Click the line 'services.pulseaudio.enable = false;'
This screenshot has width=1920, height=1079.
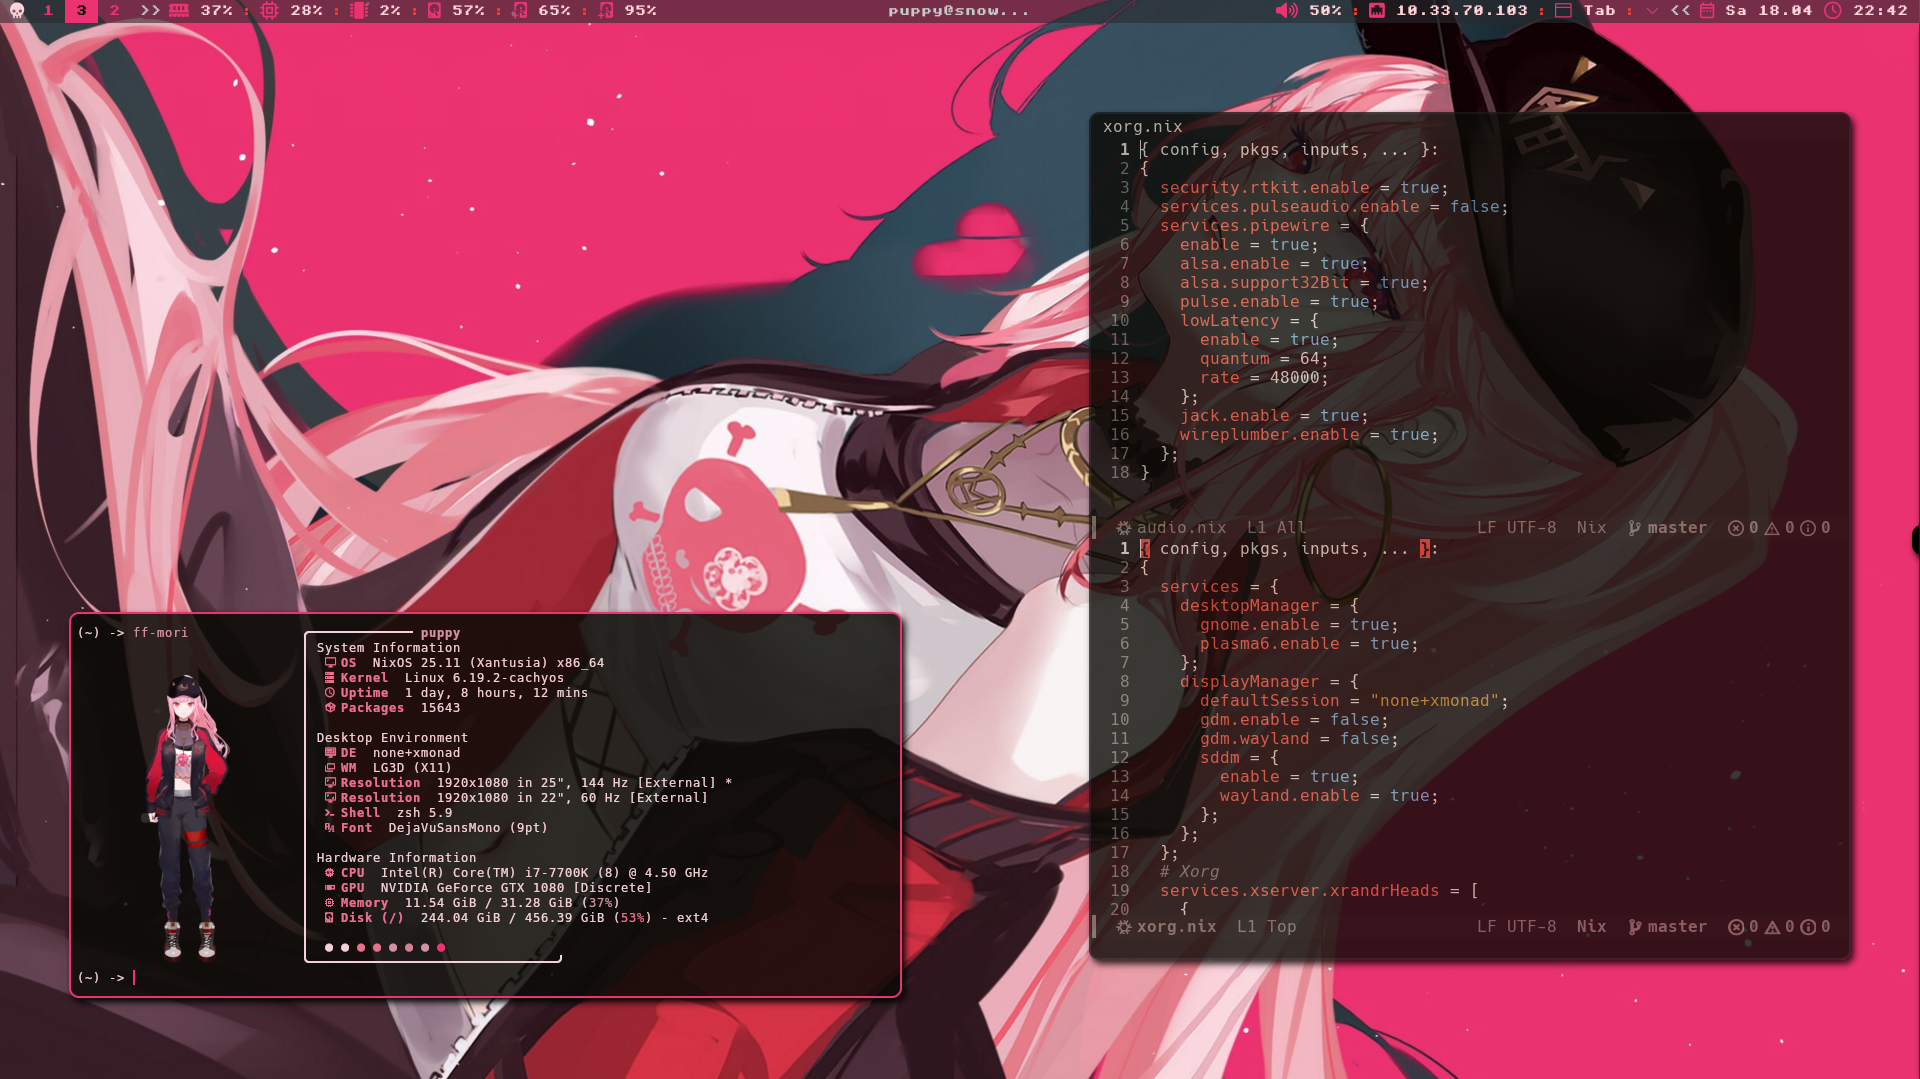[x=1334, y=207]
